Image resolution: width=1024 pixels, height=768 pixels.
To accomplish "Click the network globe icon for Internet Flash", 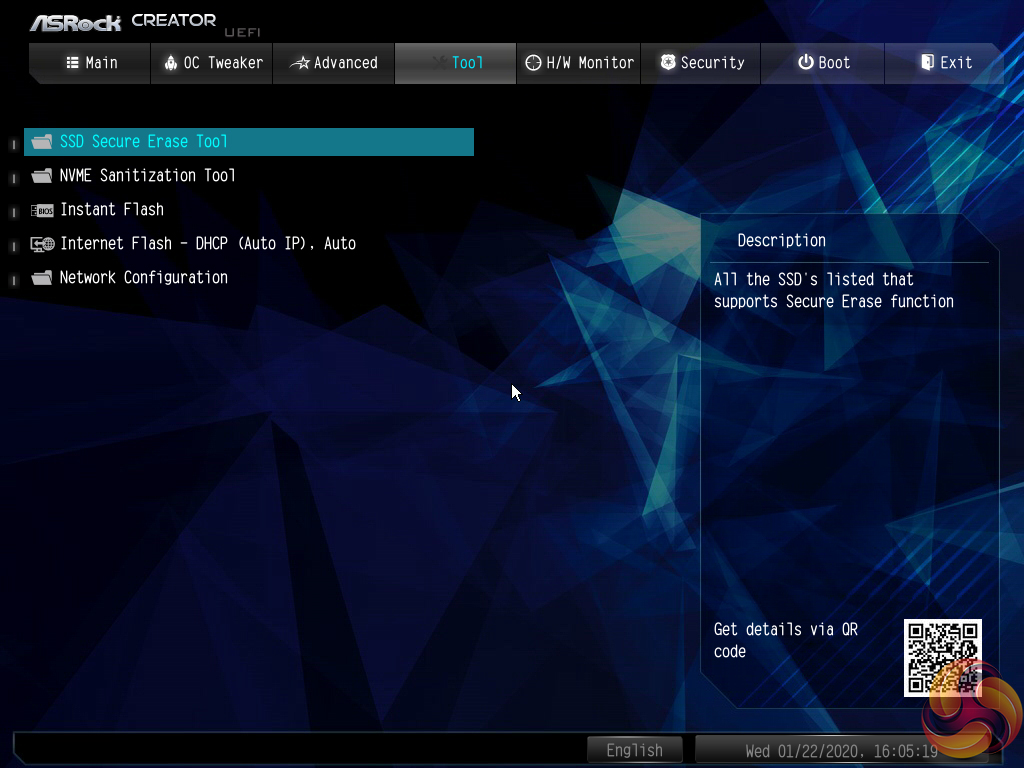I will (x=42, y=244).
